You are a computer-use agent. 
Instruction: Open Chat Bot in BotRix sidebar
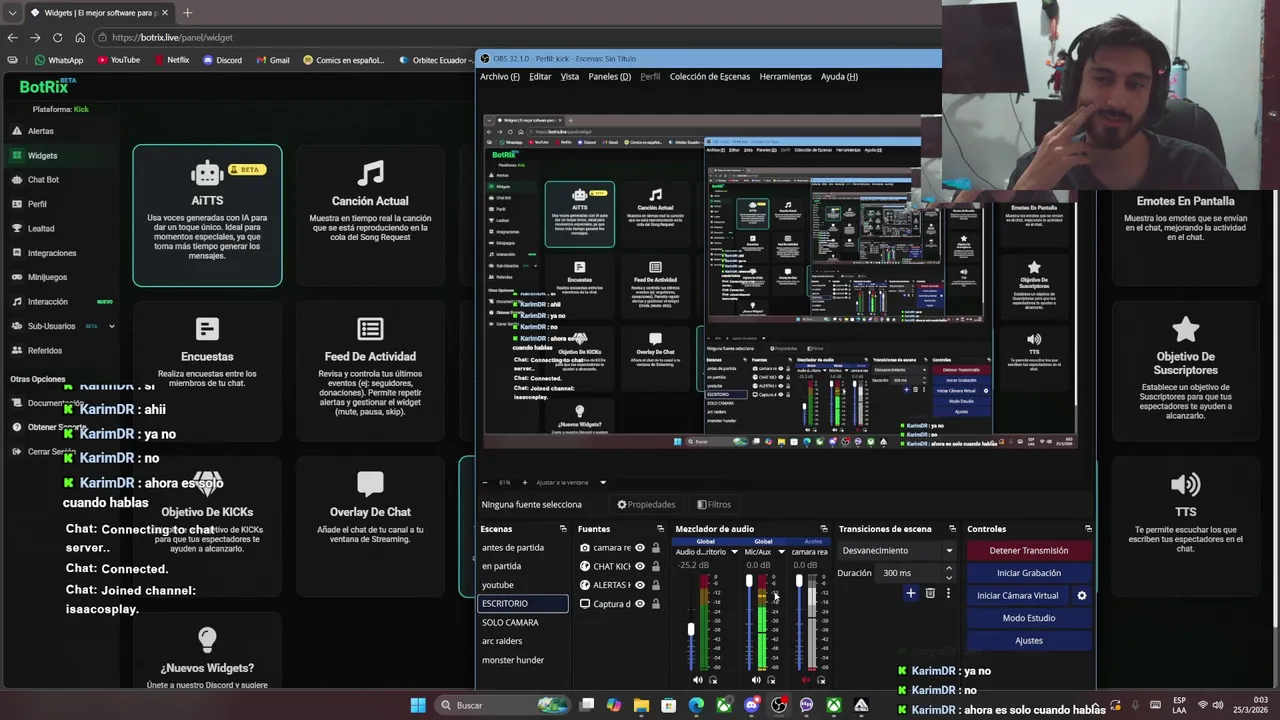tap(43, 180)
